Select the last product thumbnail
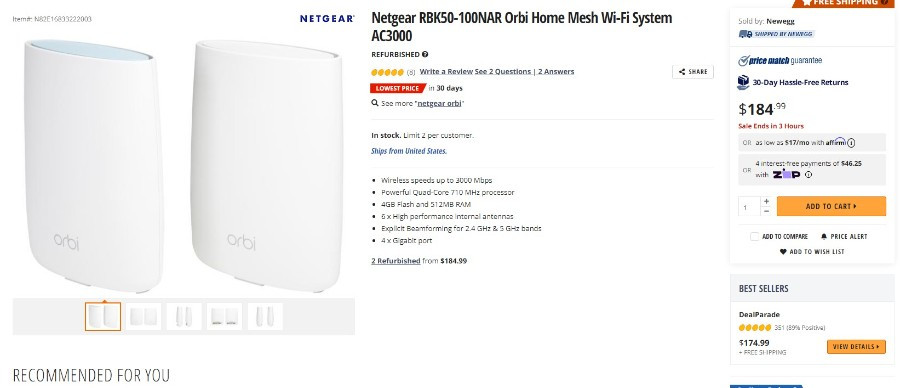This screenshot has height=388, width=900. (x=265, y=316)
